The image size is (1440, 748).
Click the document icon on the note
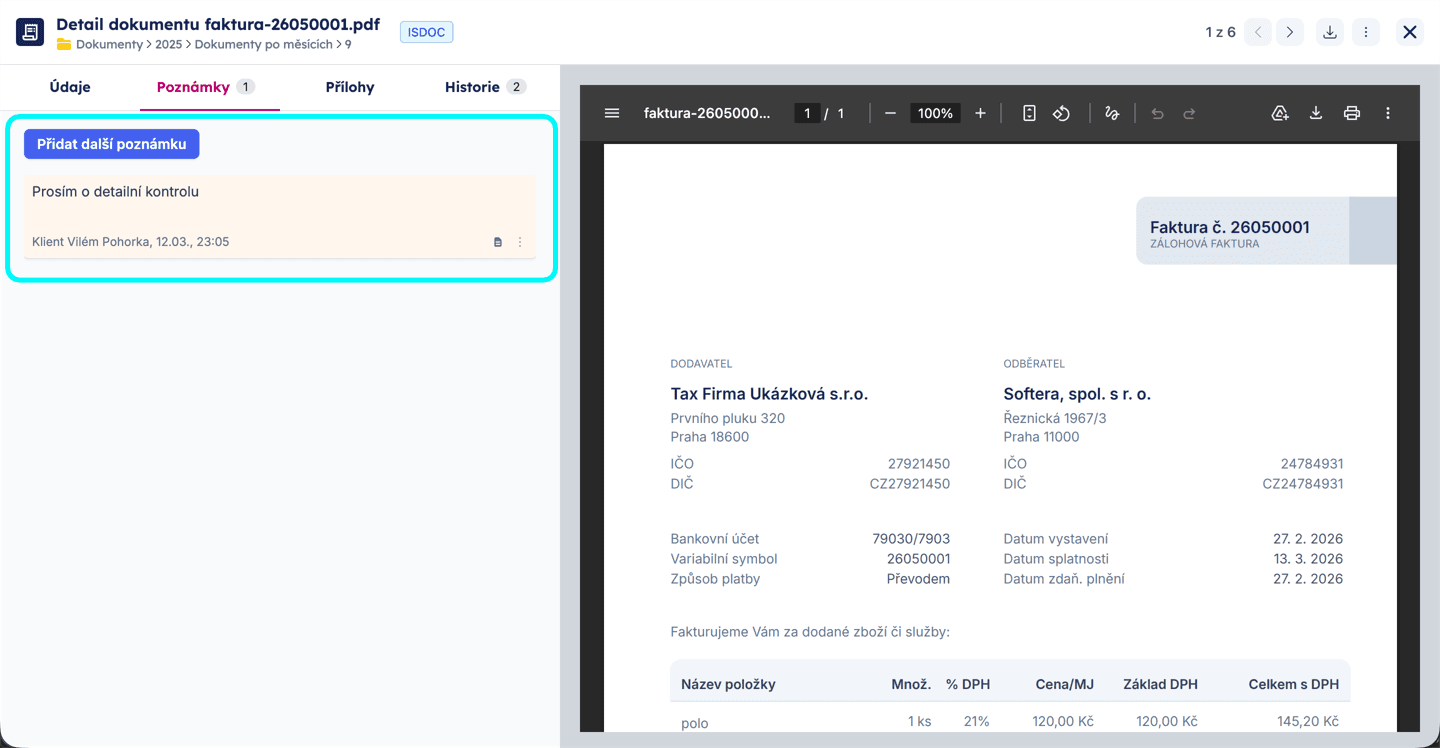[498, 242]
